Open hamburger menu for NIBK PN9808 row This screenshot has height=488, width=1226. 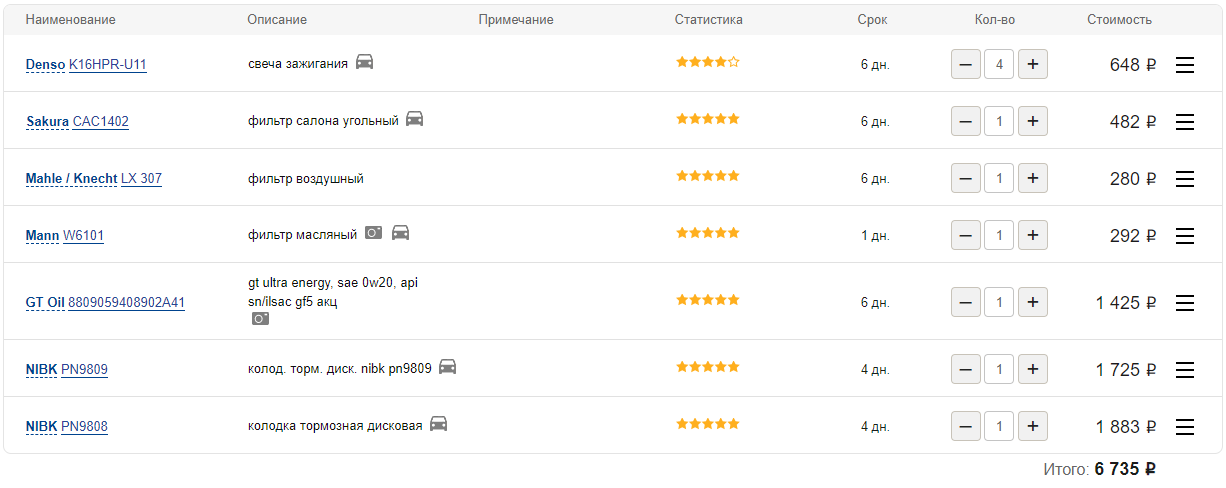1185,427
